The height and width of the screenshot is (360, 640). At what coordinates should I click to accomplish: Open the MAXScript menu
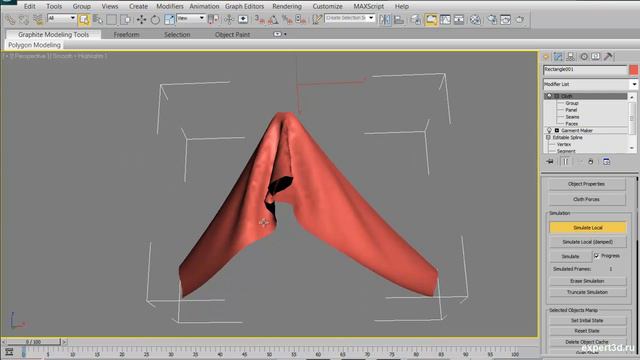tap(369, 6)
